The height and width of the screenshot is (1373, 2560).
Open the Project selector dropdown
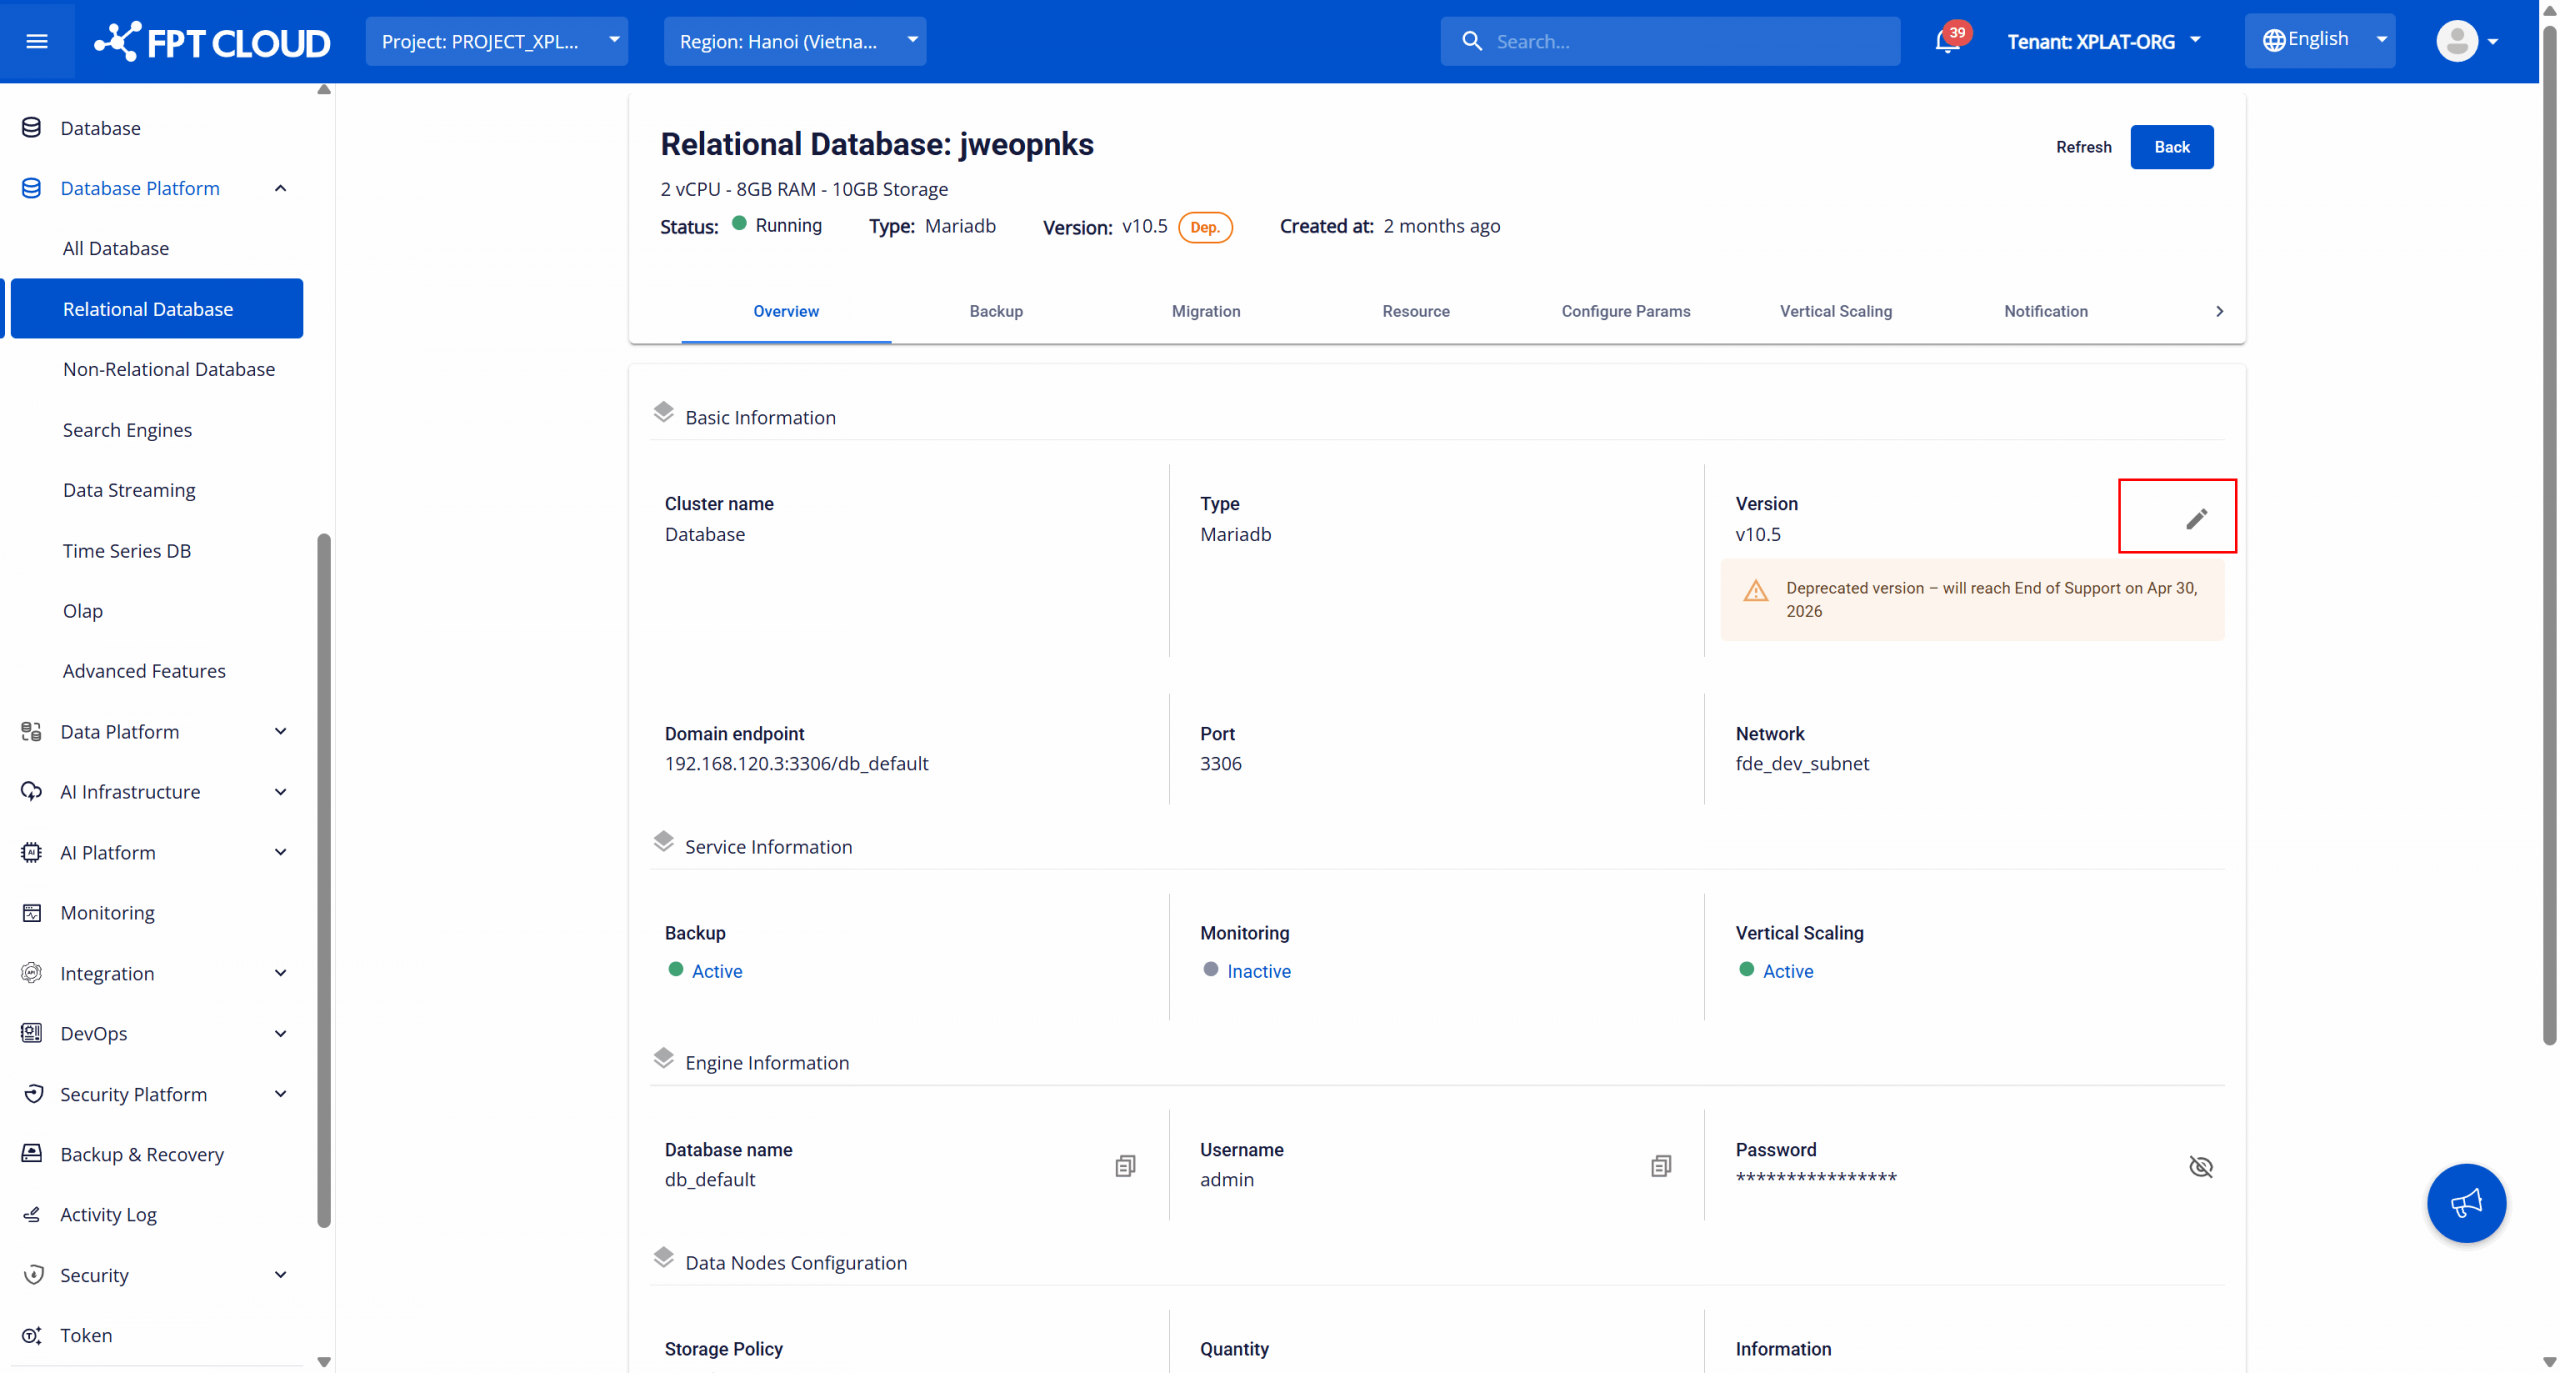(x=496, y=41)
